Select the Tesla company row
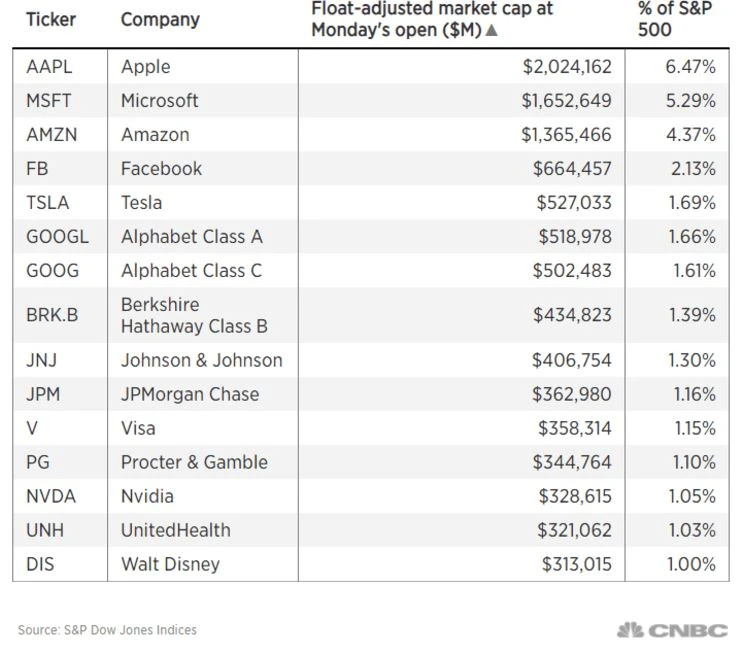 tap(141, 203)
